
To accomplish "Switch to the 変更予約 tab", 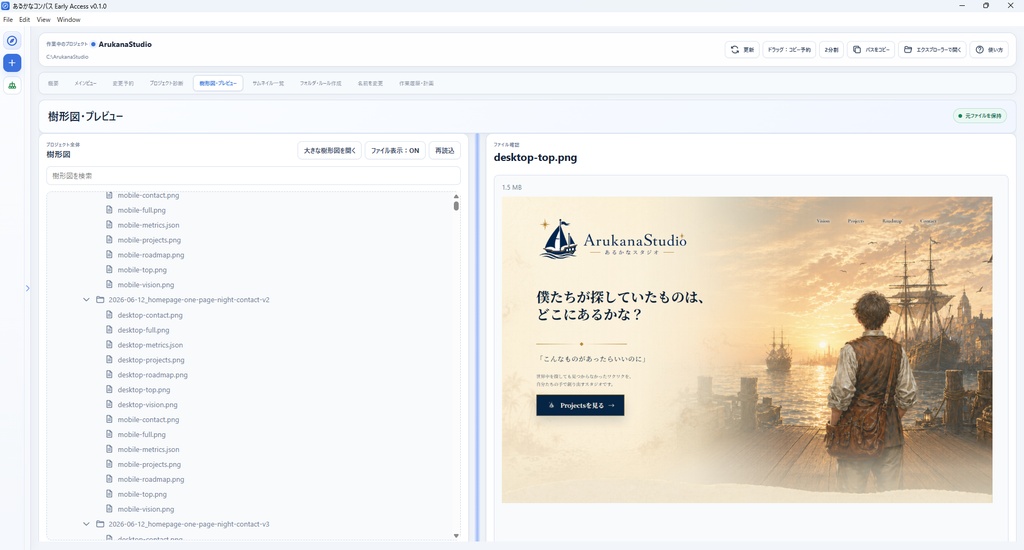I will click(x=123, y=84).
